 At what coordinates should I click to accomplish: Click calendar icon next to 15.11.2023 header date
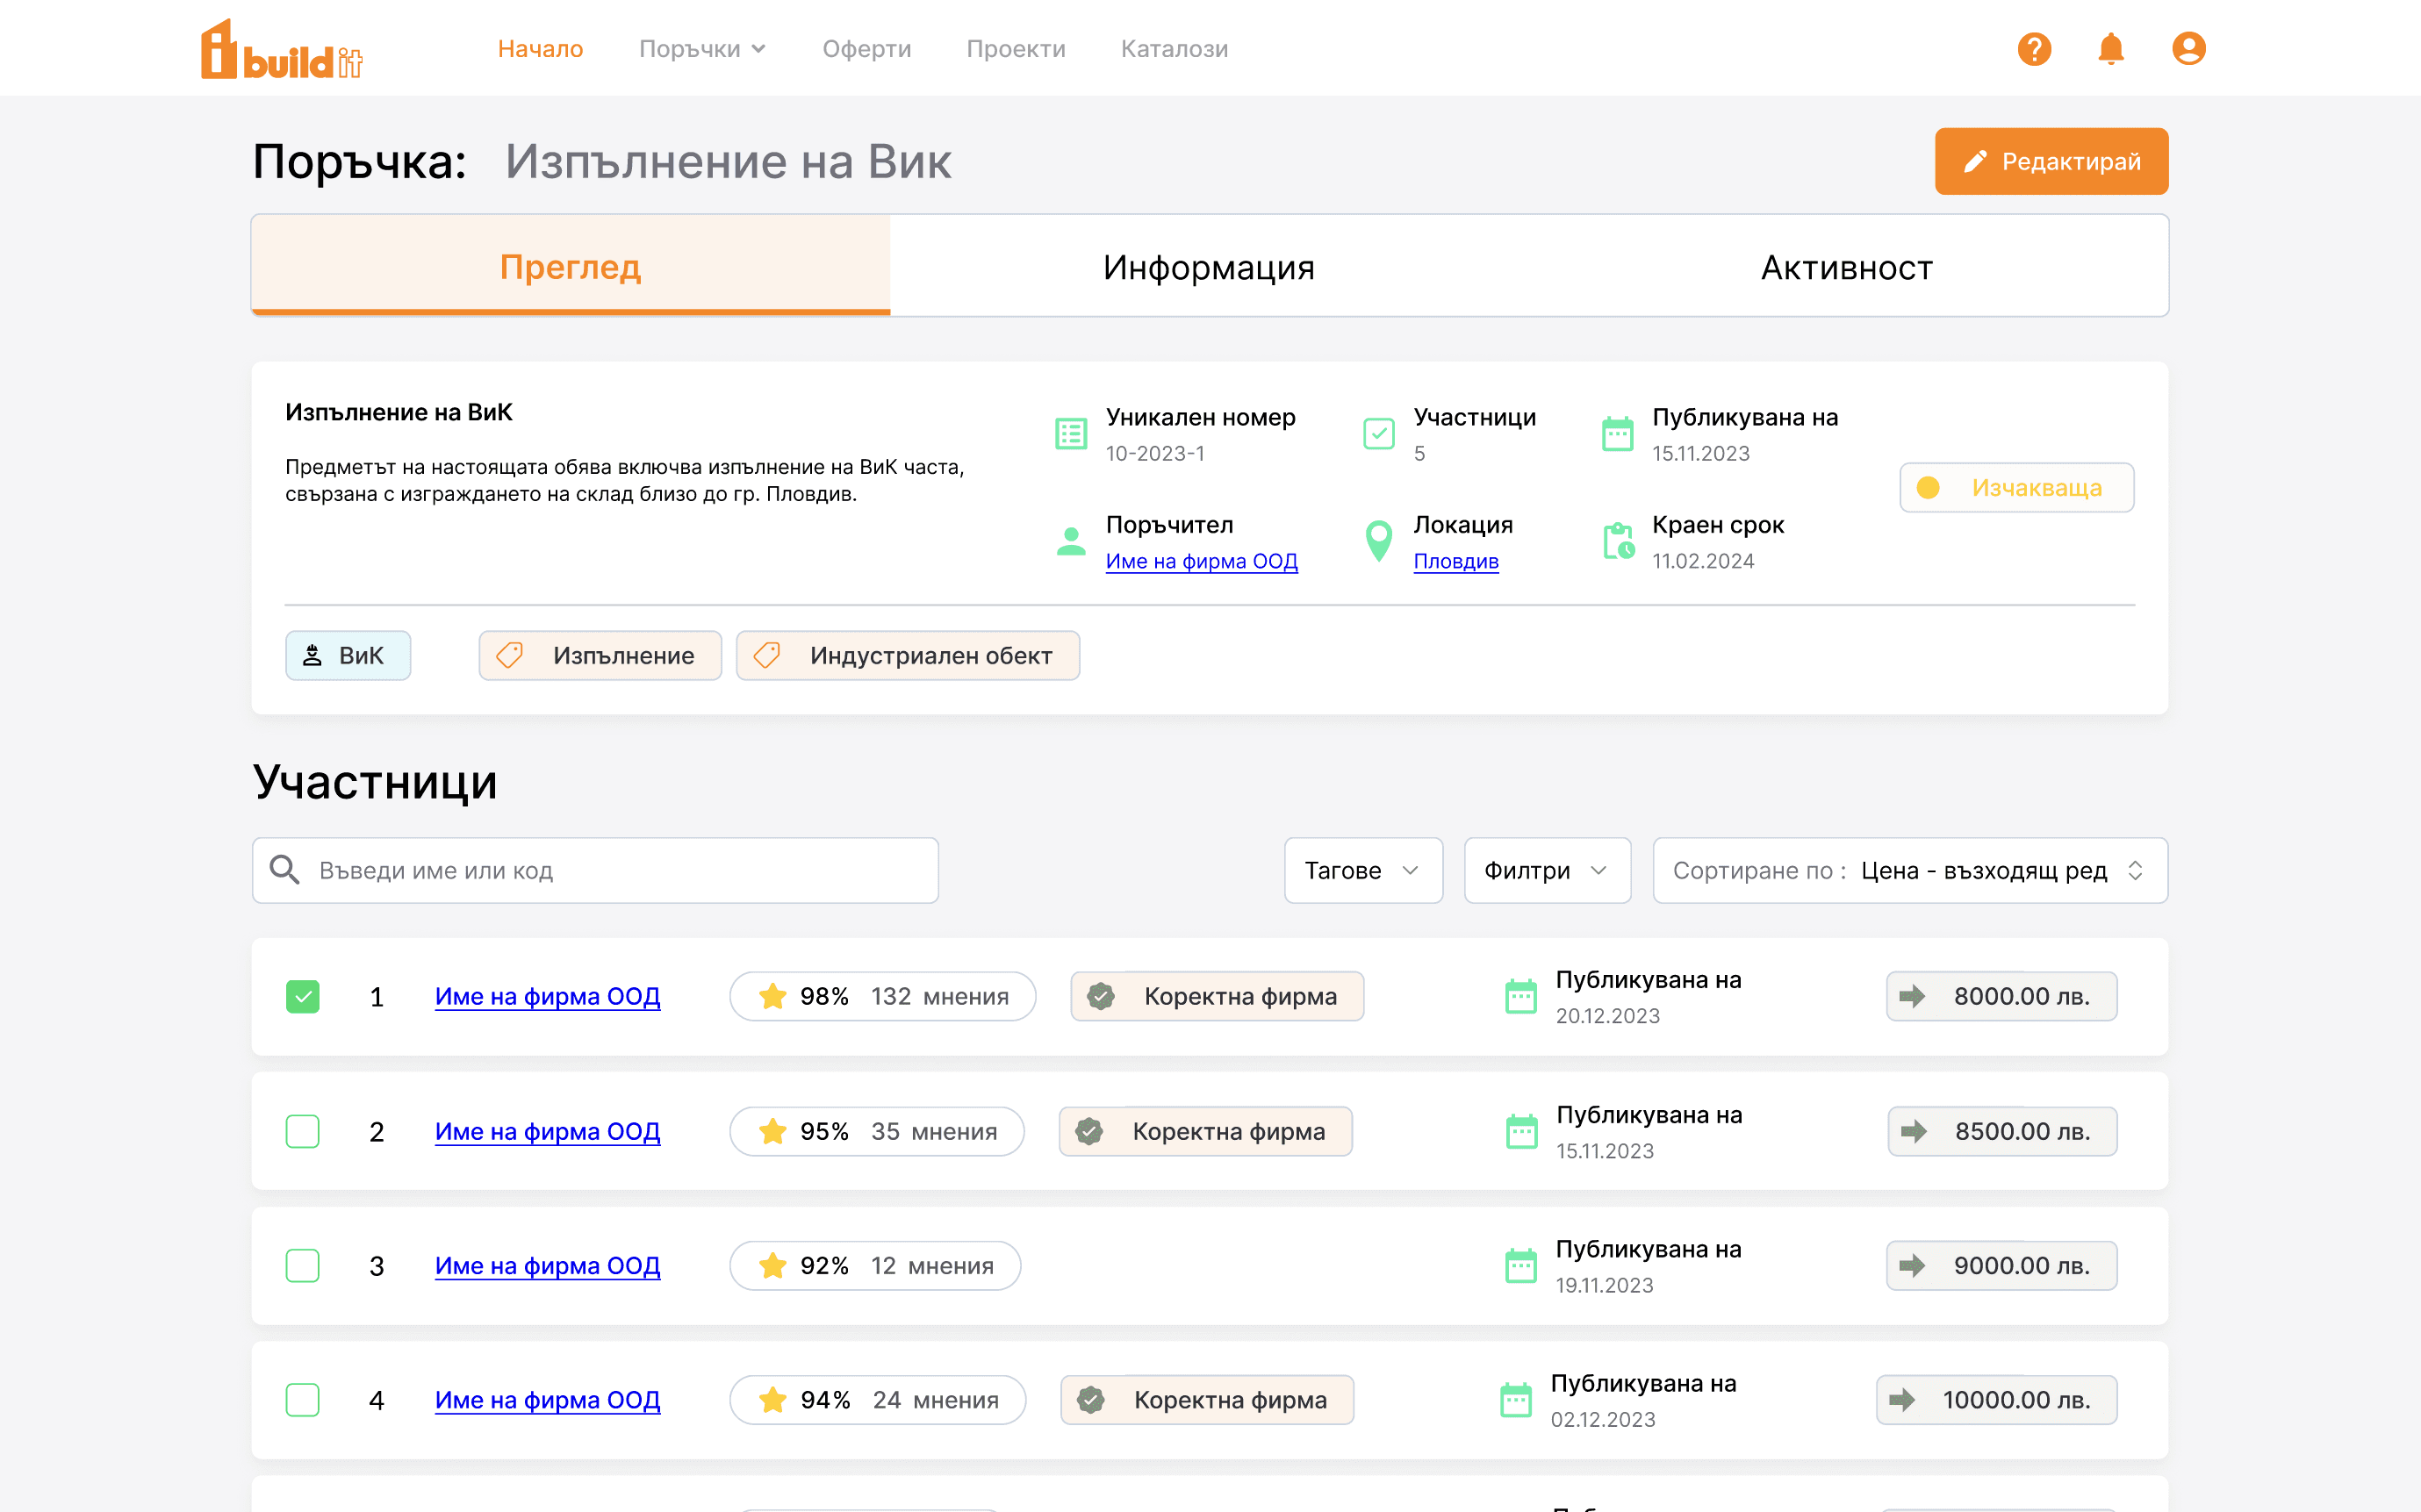pyautogui.click(x=1618, y=434)
